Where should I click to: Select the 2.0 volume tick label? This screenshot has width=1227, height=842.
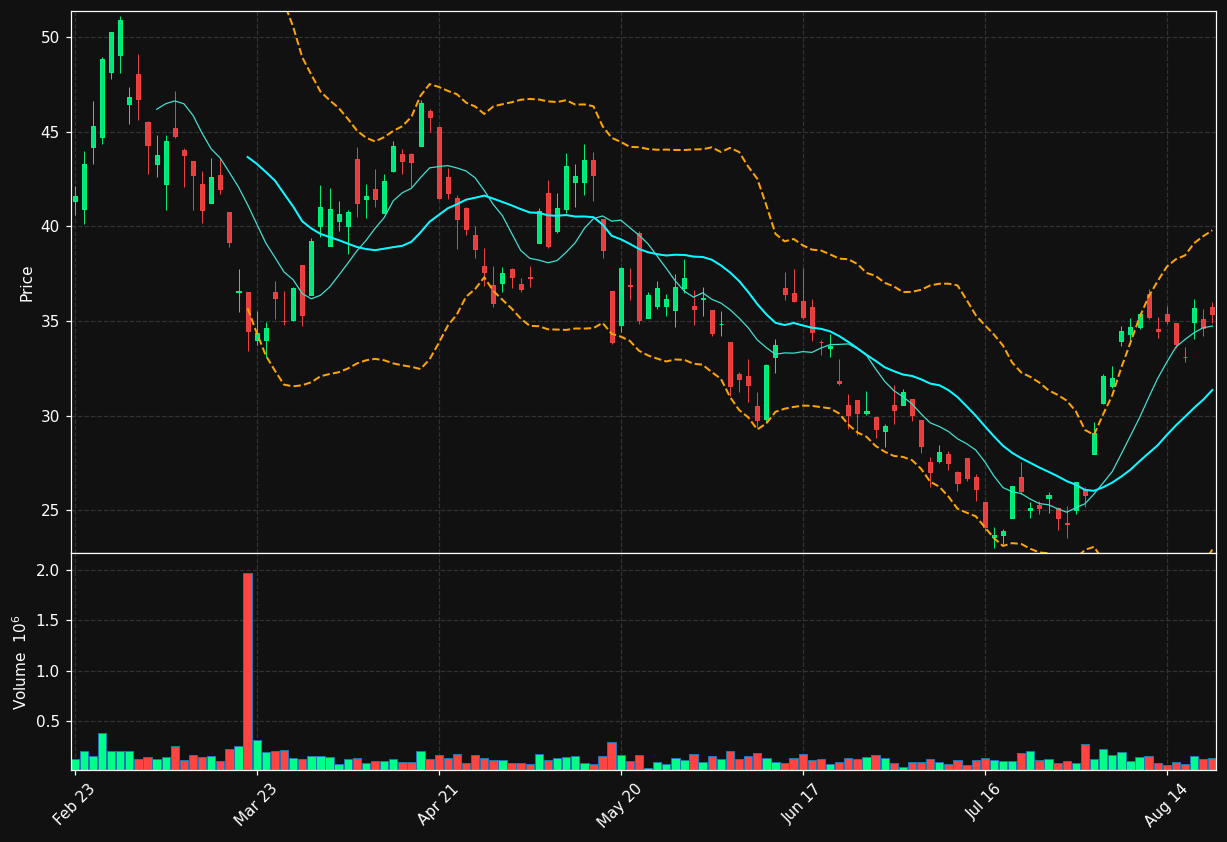(49, 571)
